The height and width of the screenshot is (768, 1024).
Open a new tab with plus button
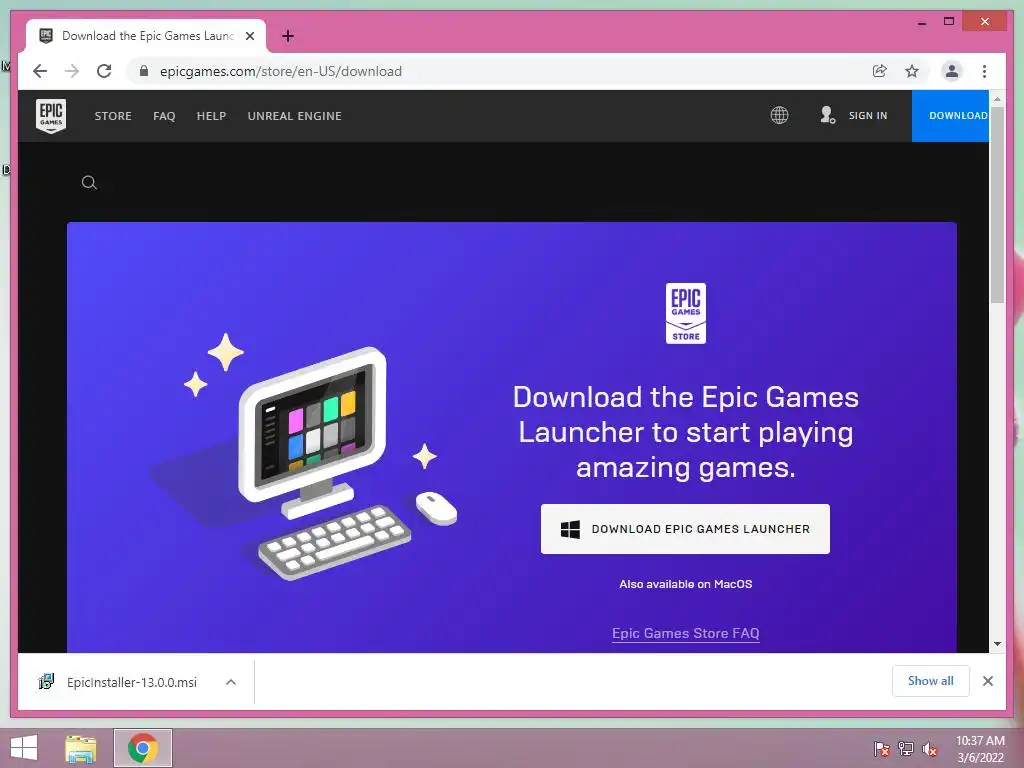[x=288, y=36]
